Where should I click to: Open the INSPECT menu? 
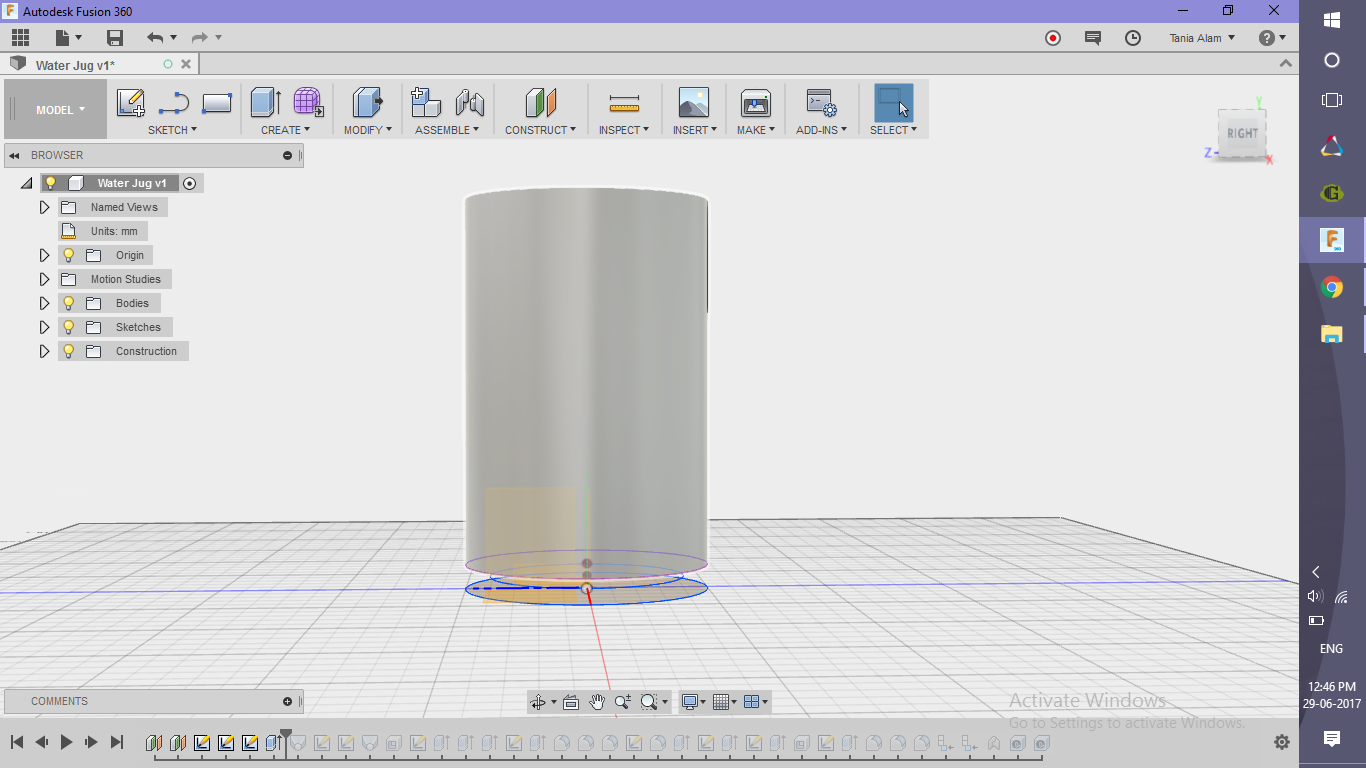coord(624,130)
